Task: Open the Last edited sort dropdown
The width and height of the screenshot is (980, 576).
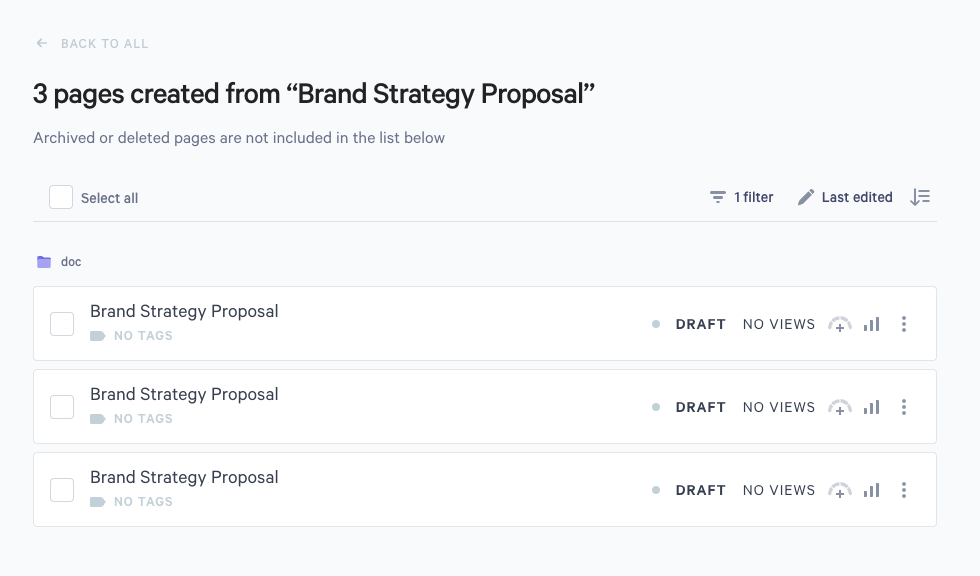Action: tap(845, 197)
